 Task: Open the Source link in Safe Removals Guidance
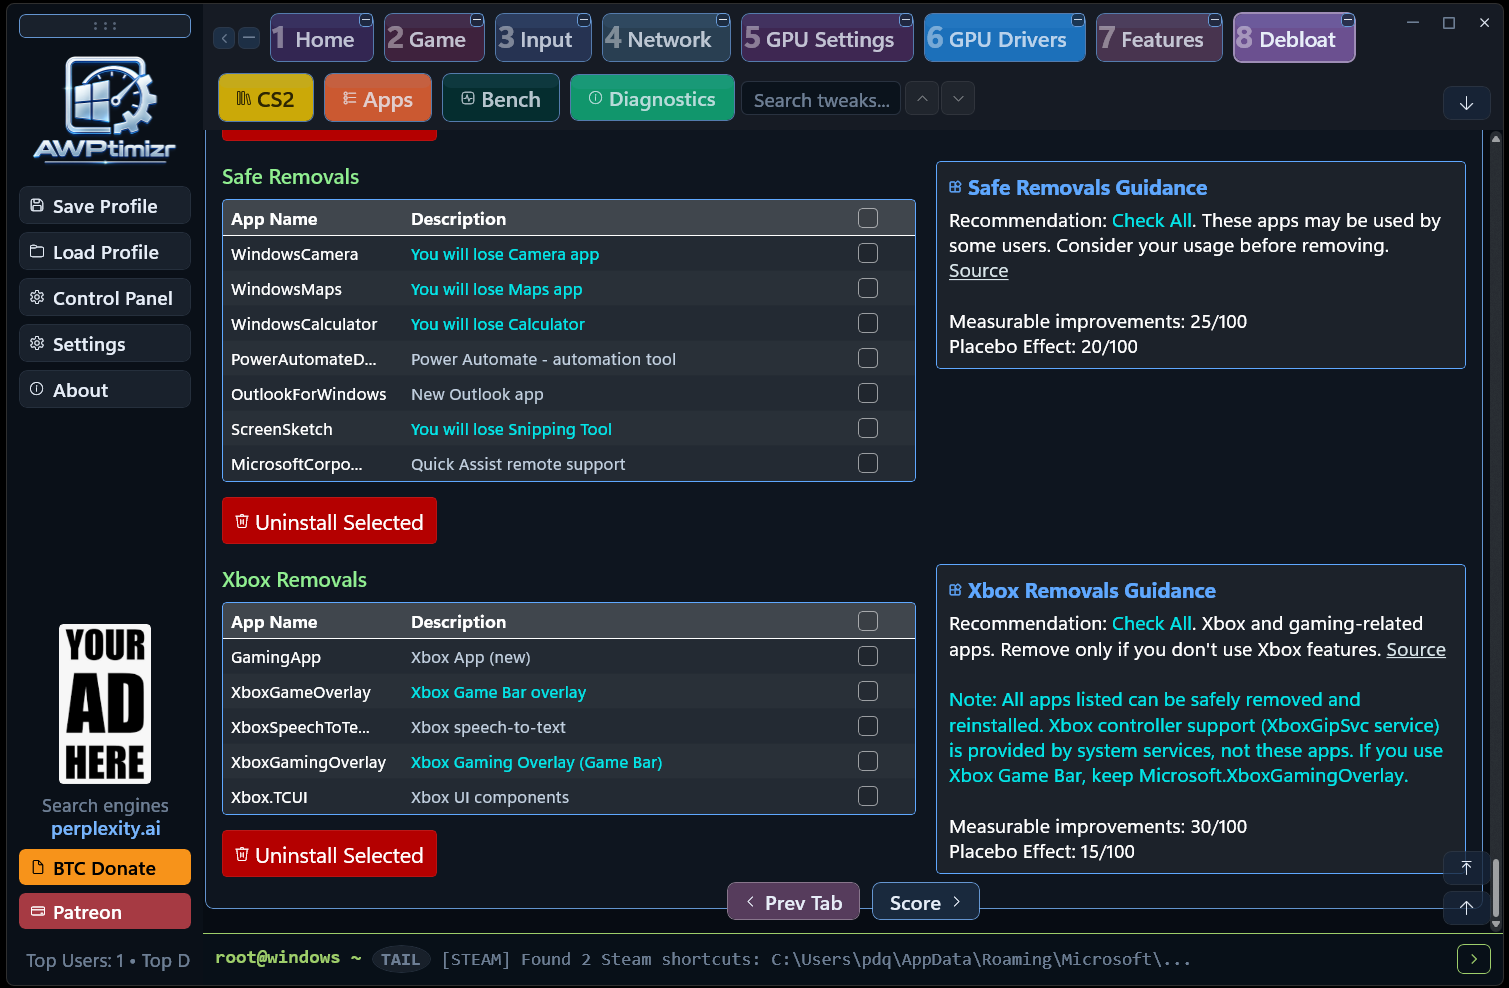(x=978, y=271)
